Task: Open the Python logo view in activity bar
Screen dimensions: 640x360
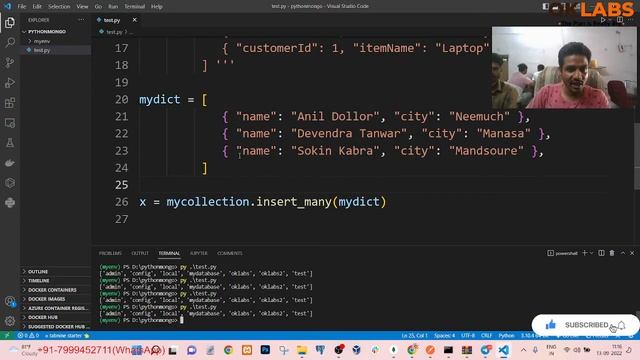Action: pos(10,202)
